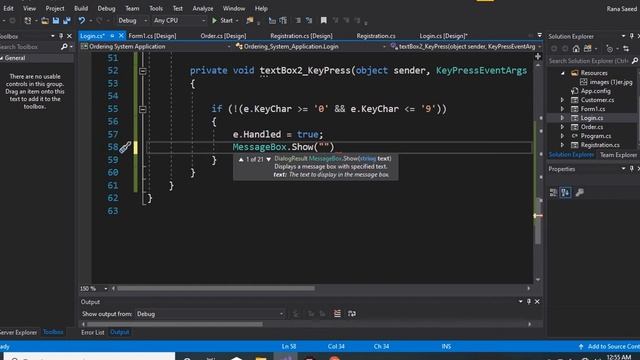Click the Search Solution Explorer input field

pyautogui.click(x=588, y=61)
